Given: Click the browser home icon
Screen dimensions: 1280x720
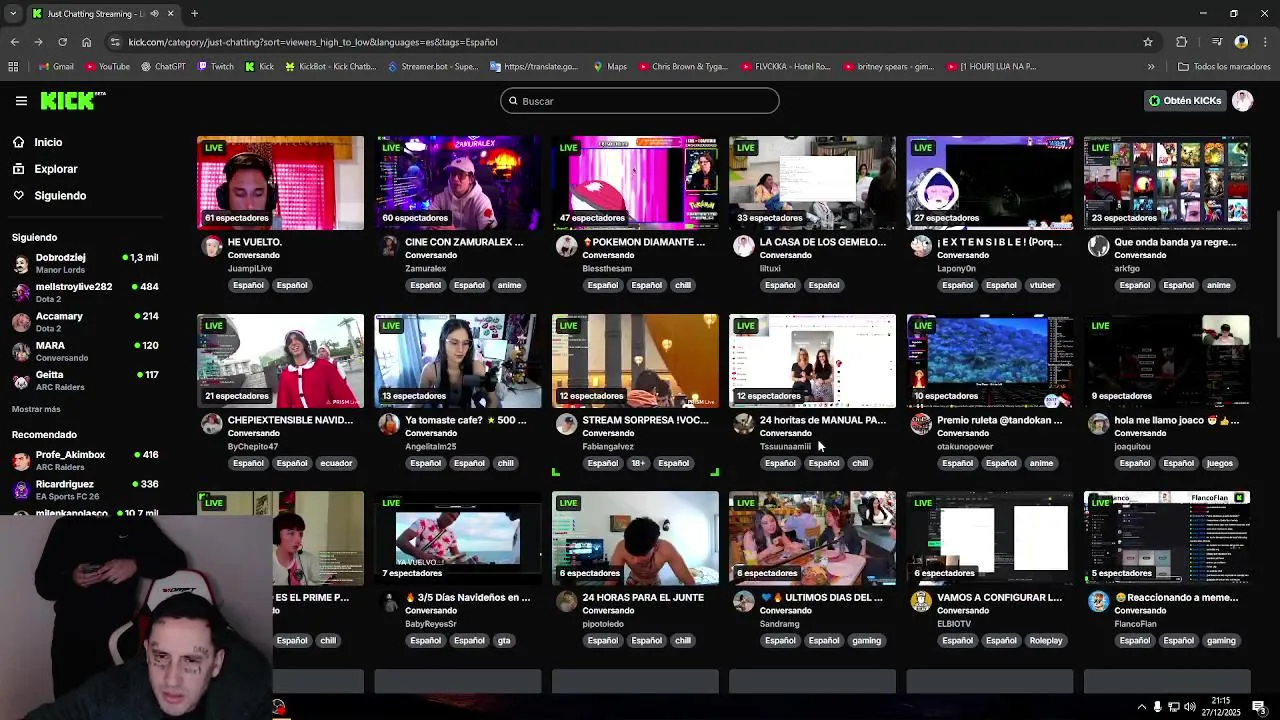Looking at the screenshot, I should coord(86,42).
